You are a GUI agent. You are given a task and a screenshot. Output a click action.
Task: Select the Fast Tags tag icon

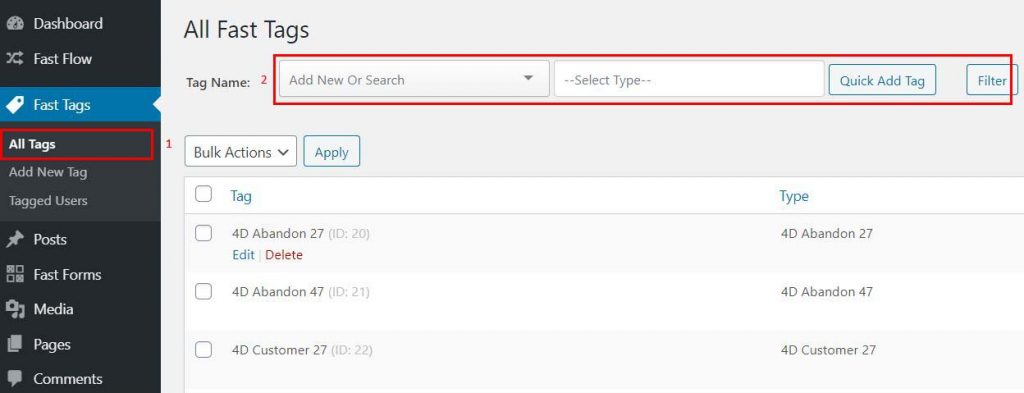[14, 104]
